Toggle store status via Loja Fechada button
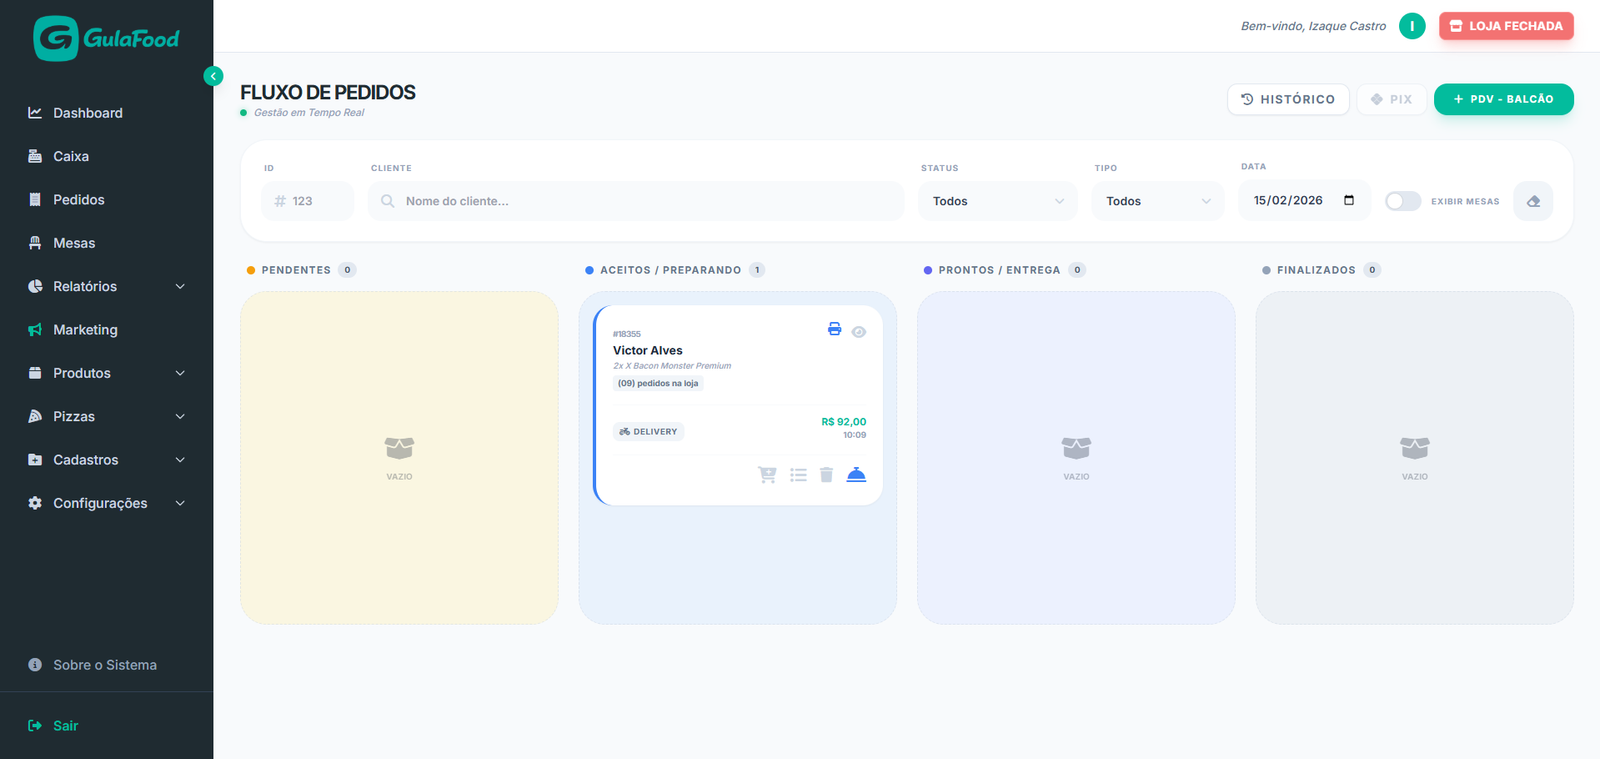The image size is (1600, 759). pos(1506,26)
